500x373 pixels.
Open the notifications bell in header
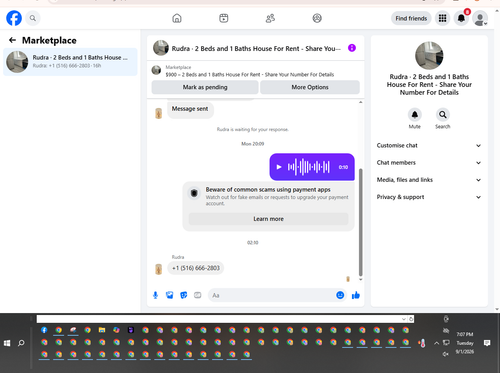click(x=461, y=18)
